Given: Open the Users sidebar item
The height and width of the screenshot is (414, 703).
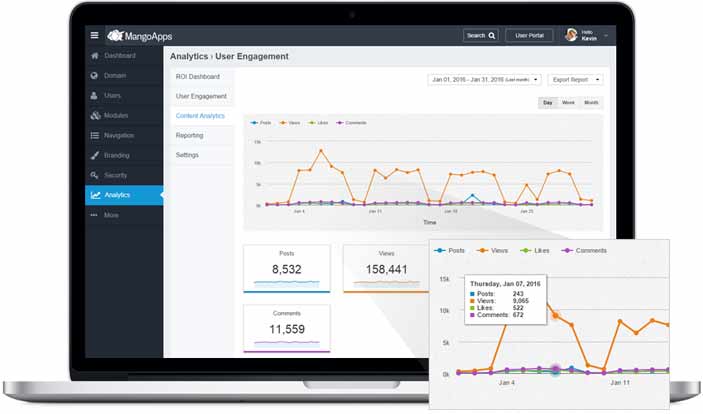Looking at the screenshot, I should 124,96.
